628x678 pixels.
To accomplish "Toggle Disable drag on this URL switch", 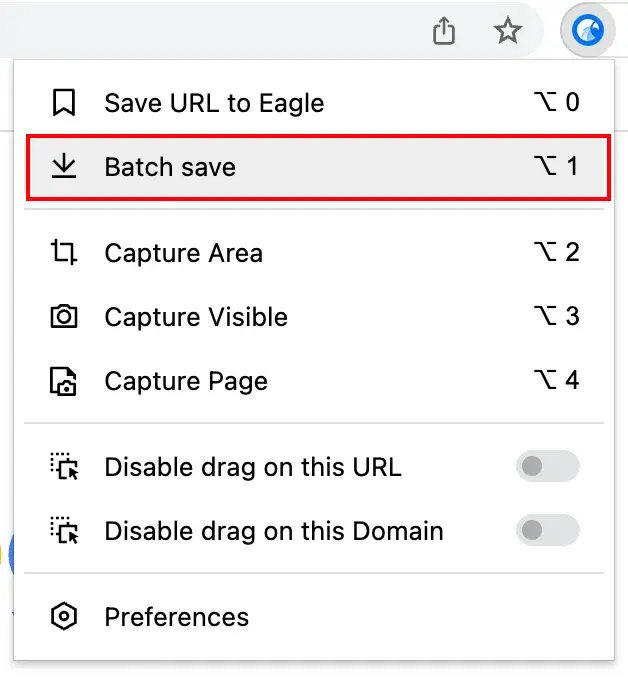I will pos(548,466).
